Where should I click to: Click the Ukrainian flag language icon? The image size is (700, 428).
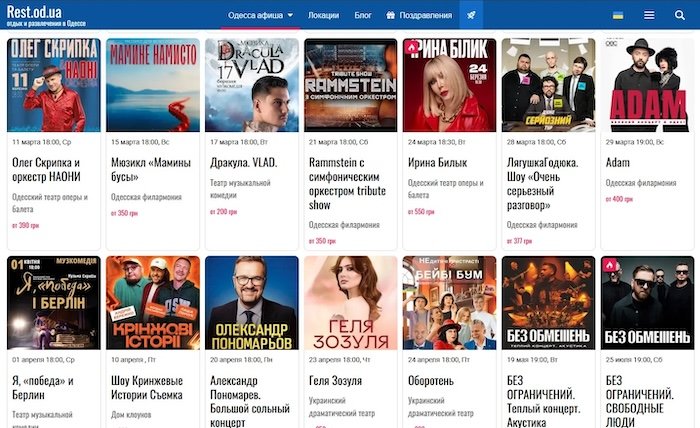coord(618,15)
